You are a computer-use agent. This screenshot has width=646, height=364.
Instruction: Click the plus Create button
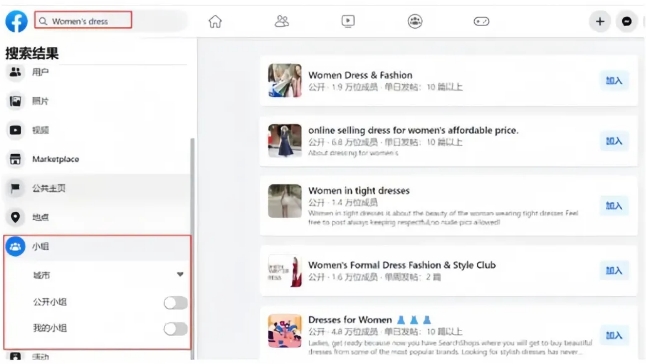click(600, 21)
